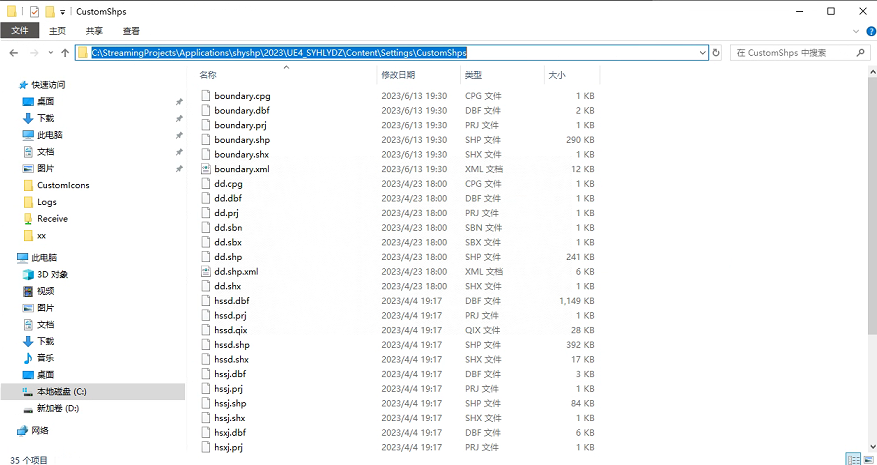The width and height of the screenshot is (877, 465).
Task: Click the Back navigation arrow
Action: point(14,53)
